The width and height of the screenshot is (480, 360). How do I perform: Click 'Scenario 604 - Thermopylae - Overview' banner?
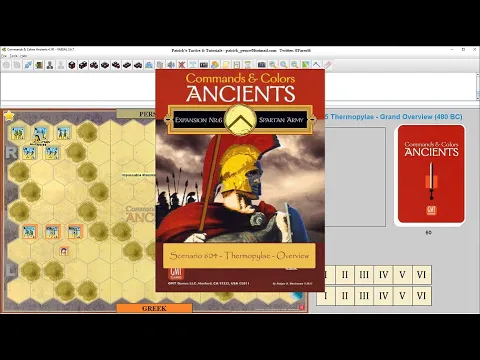point(239,256)
